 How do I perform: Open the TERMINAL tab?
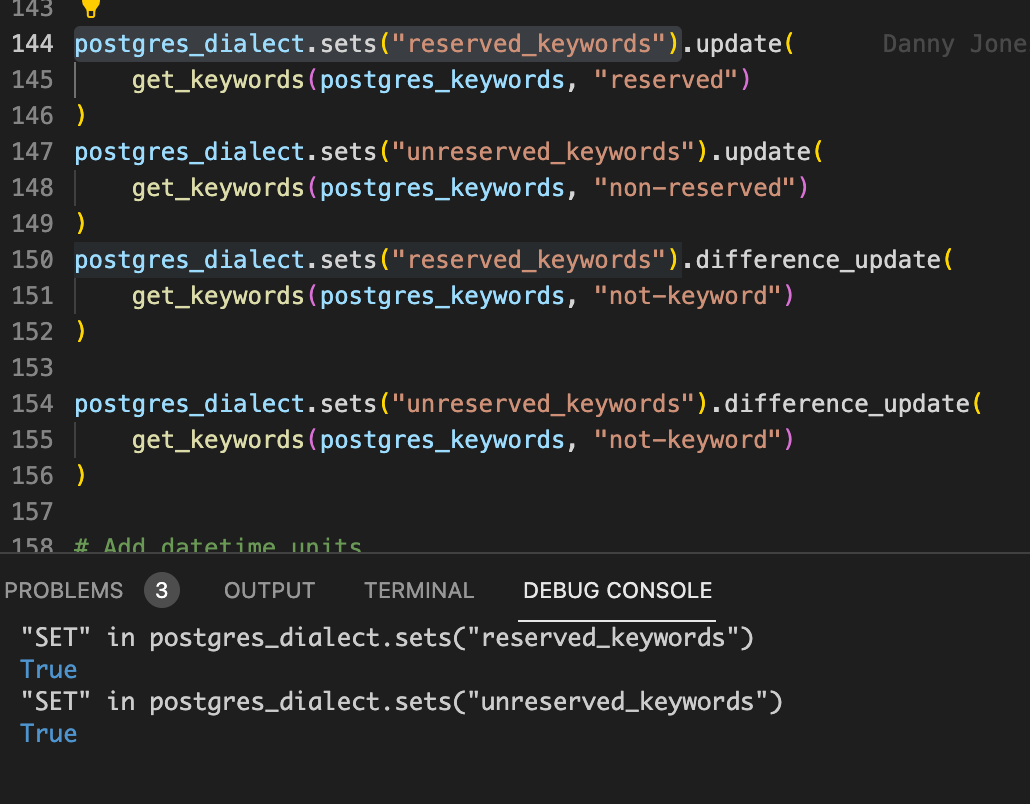pos(419,590)
